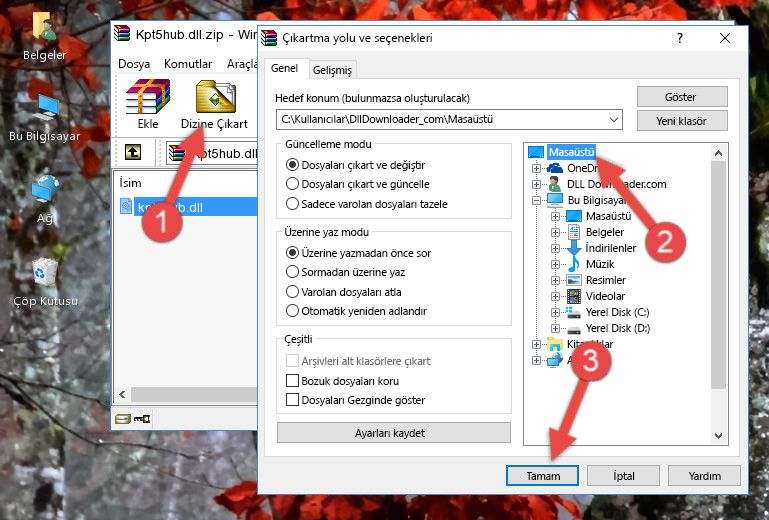Expand the Kitaplıklar tree node
Viewport: 769px width, 520px height.
[536, 344]
